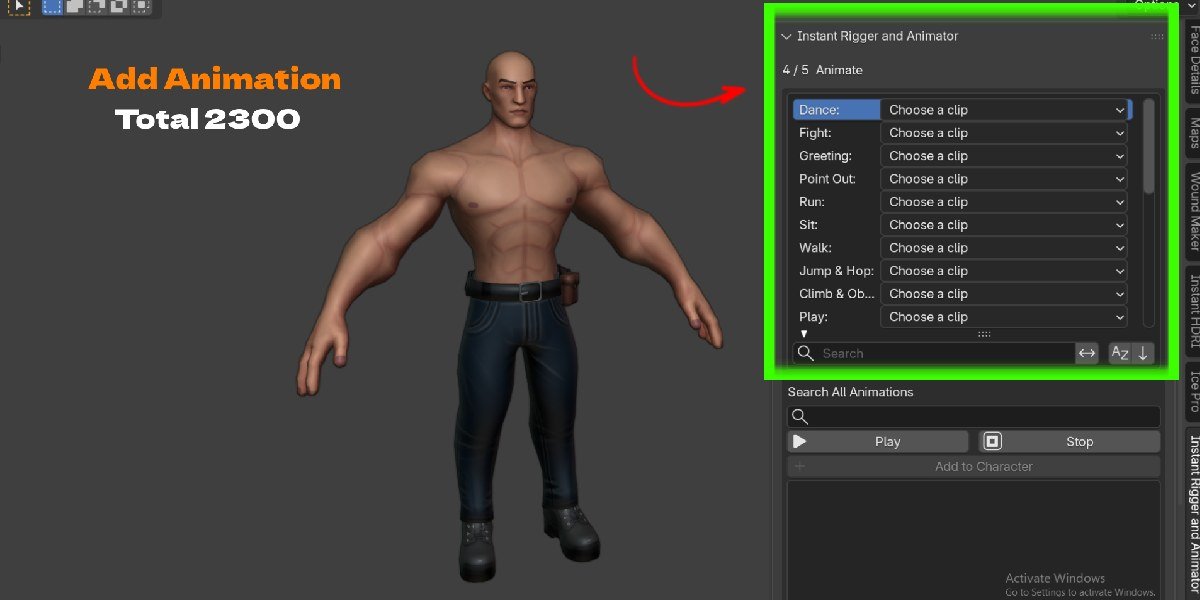Select the Tweak select tool icon

point(18,6)
